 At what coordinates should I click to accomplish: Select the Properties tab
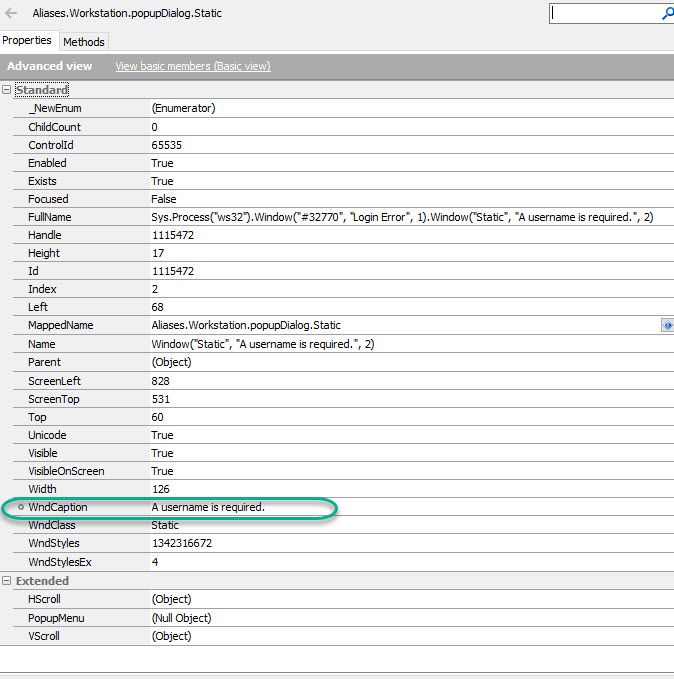(x=27, y=41)
